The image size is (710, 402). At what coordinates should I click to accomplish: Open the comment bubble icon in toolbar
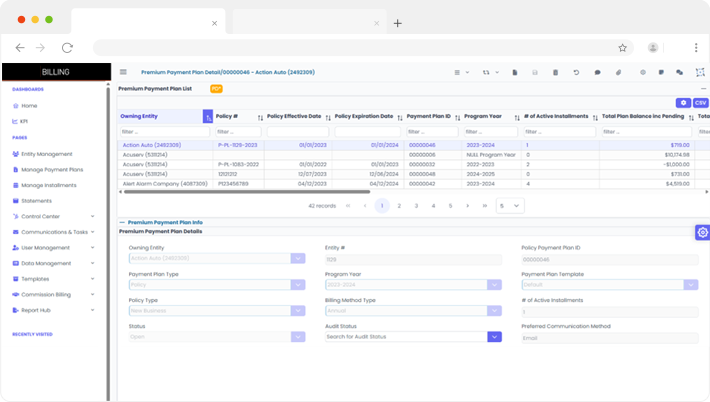(598, 72)
